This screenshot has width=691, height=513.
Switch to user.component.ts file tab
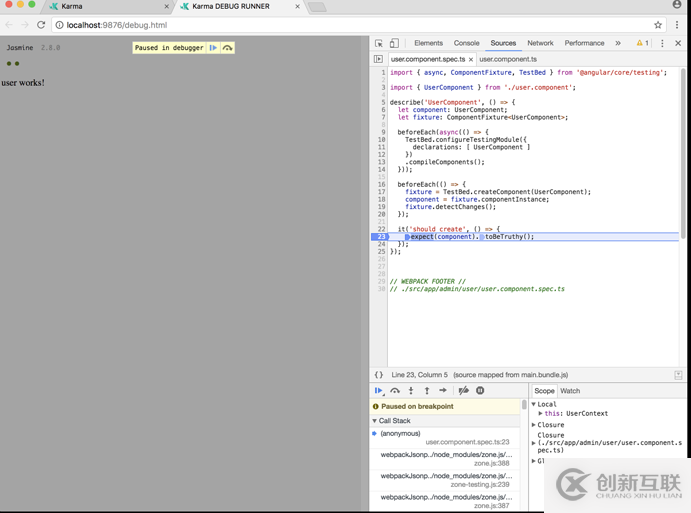click(508, 59)
